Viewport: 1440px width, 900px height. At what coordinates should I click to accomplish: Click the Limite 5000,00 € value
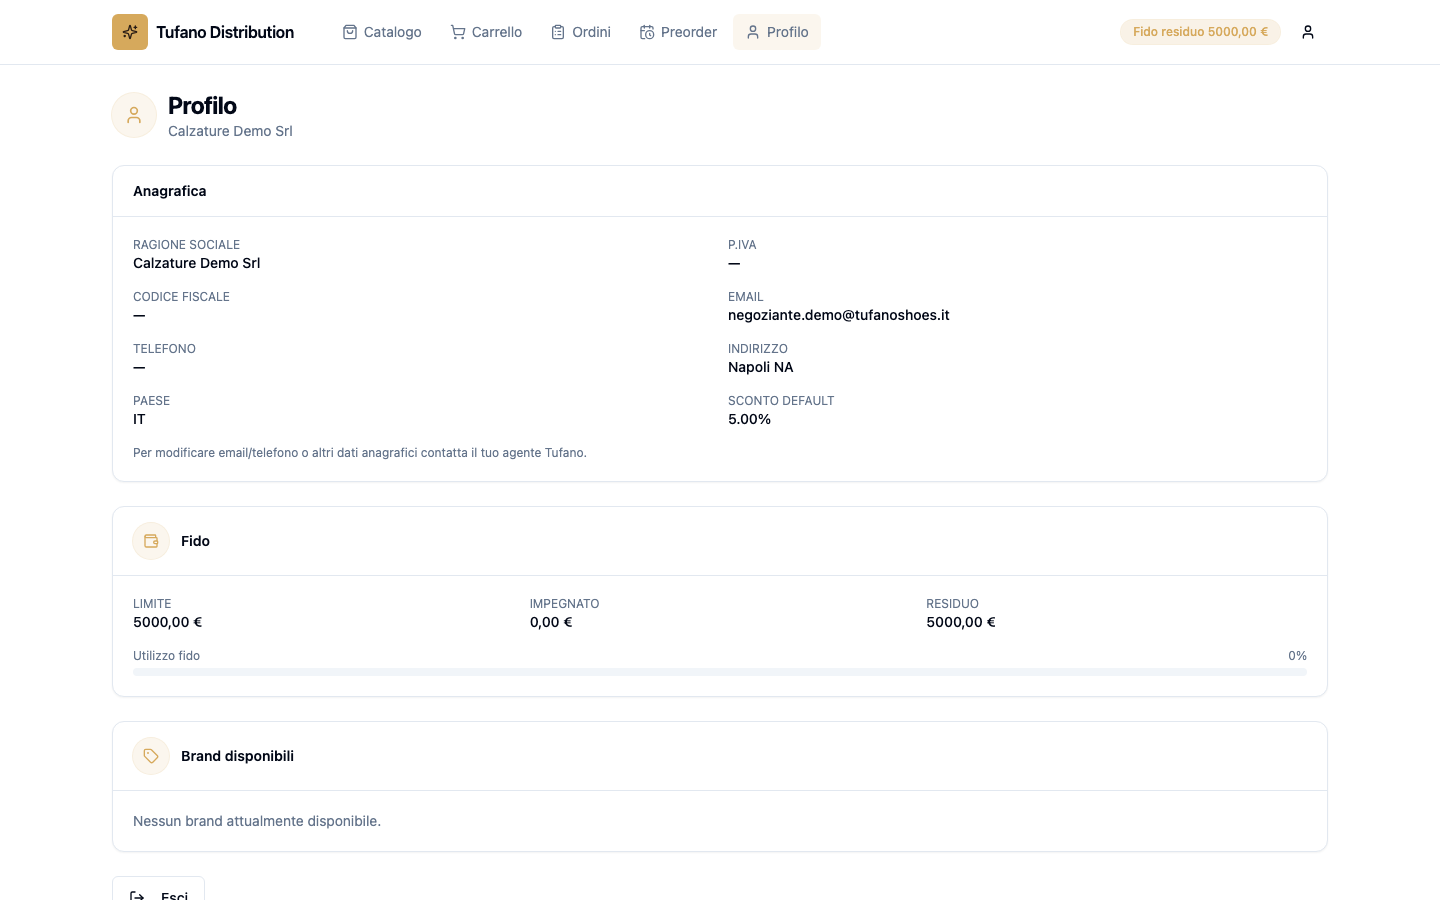click(168, 622)
